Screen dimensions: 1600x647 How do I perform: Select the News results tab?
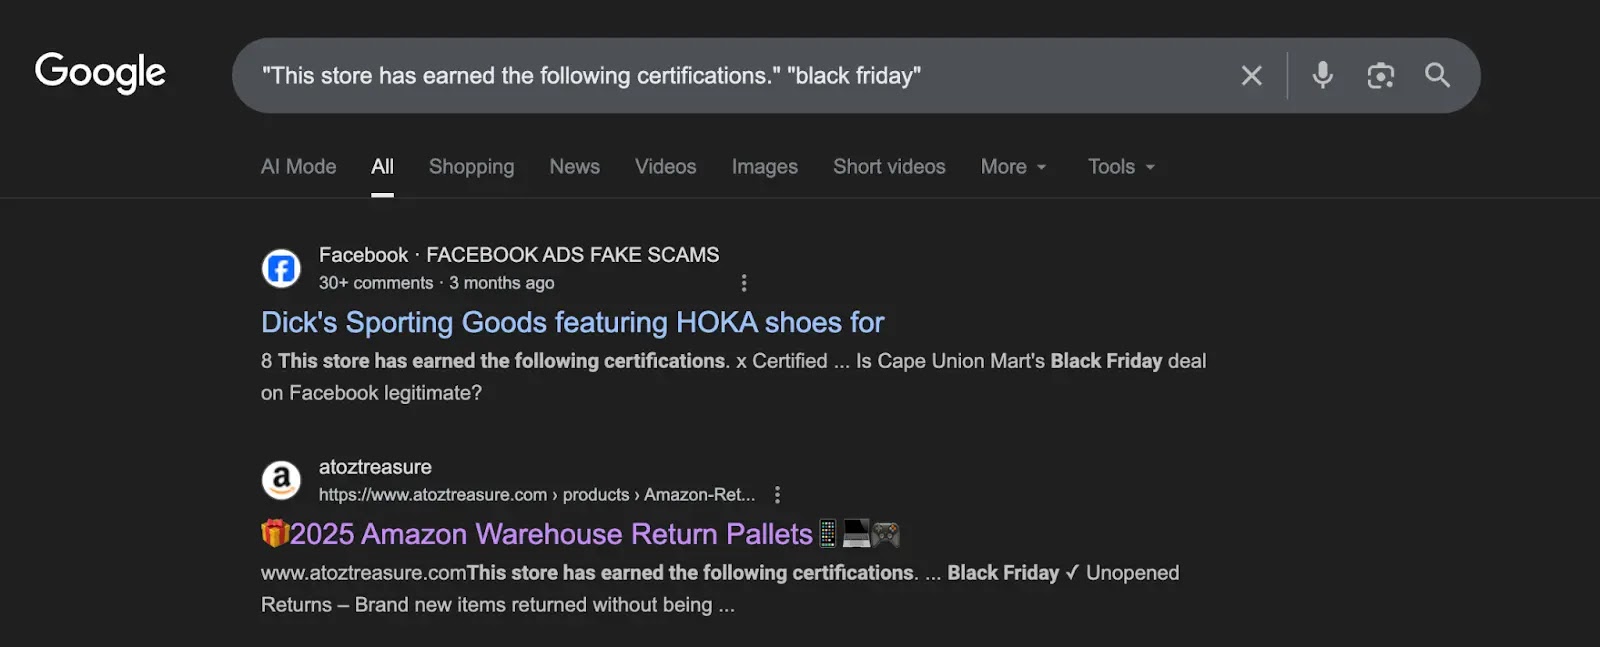(x=574, y=166)
